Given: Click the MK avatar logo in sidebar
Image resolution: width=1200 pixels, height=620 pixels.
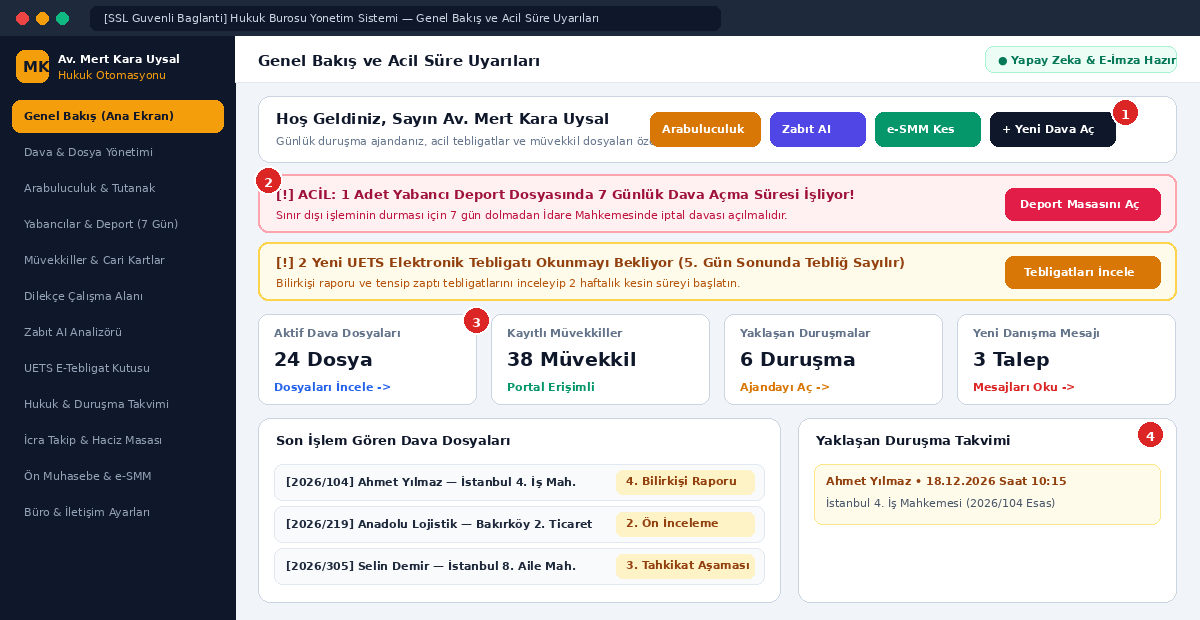Looking at the screenshot, I should click(32, 67).
